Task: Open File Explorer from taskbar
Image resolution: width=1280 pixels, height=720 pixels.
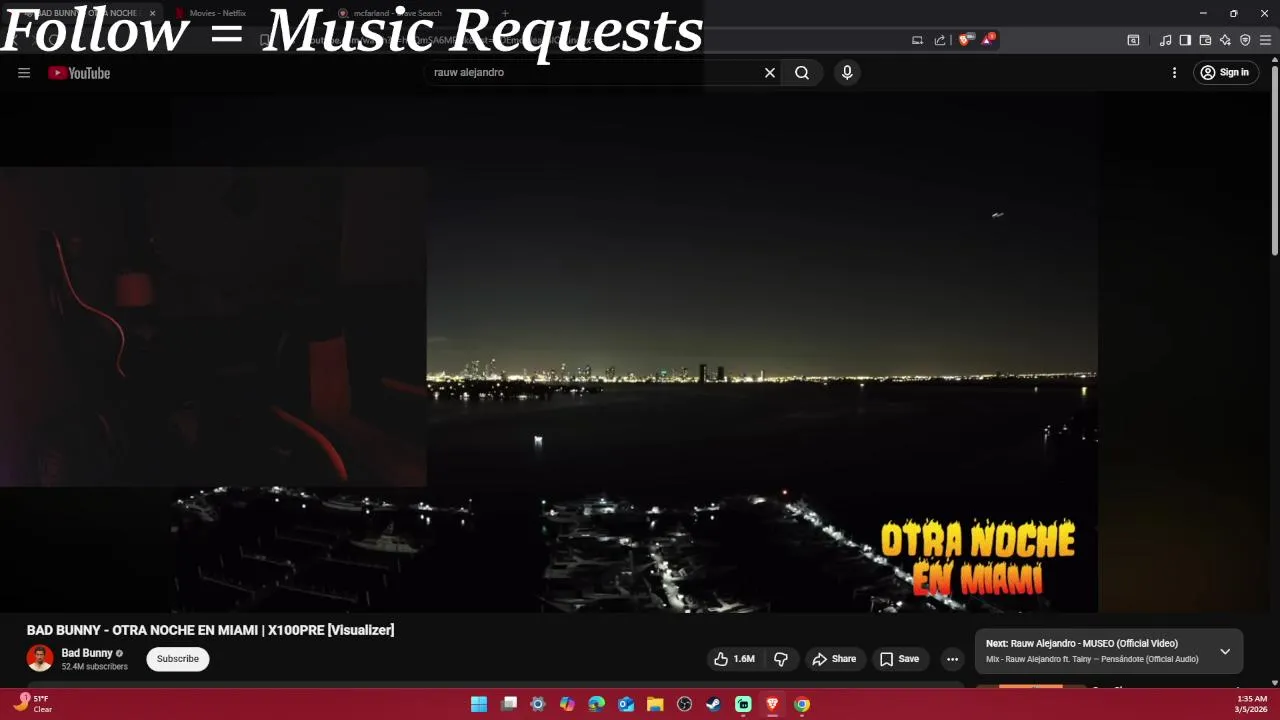Action: click(x=655, y=704)
